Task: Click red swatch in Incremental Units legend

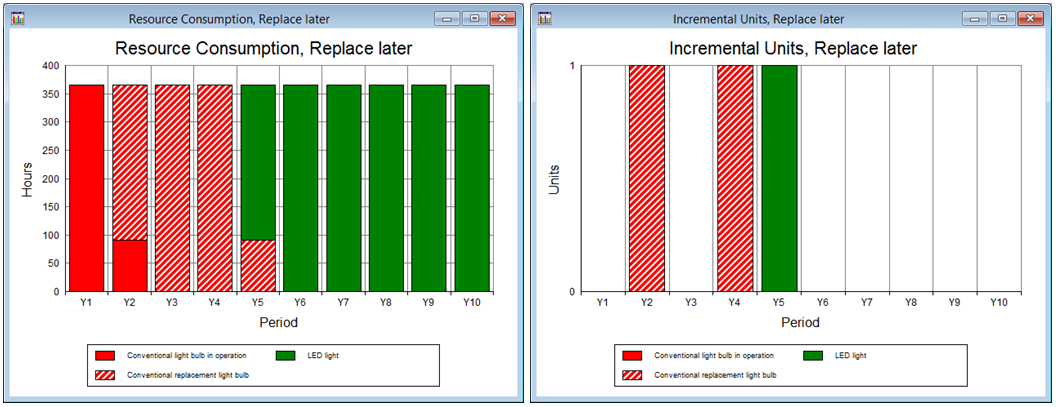Action: pyautogui.click(x=632, y=355)
